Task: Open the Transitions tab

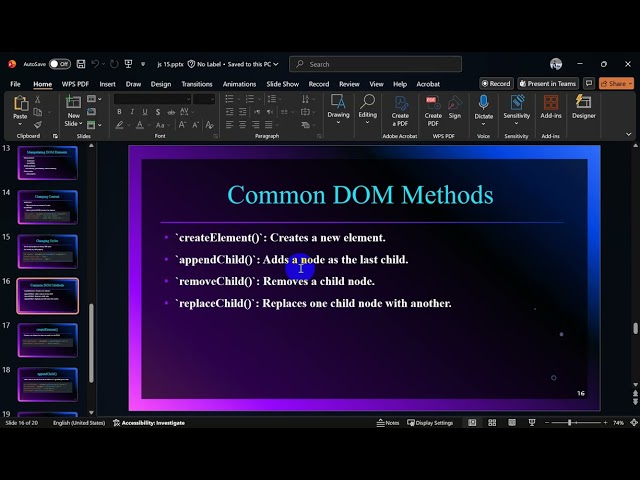Action: click(197, 84)
